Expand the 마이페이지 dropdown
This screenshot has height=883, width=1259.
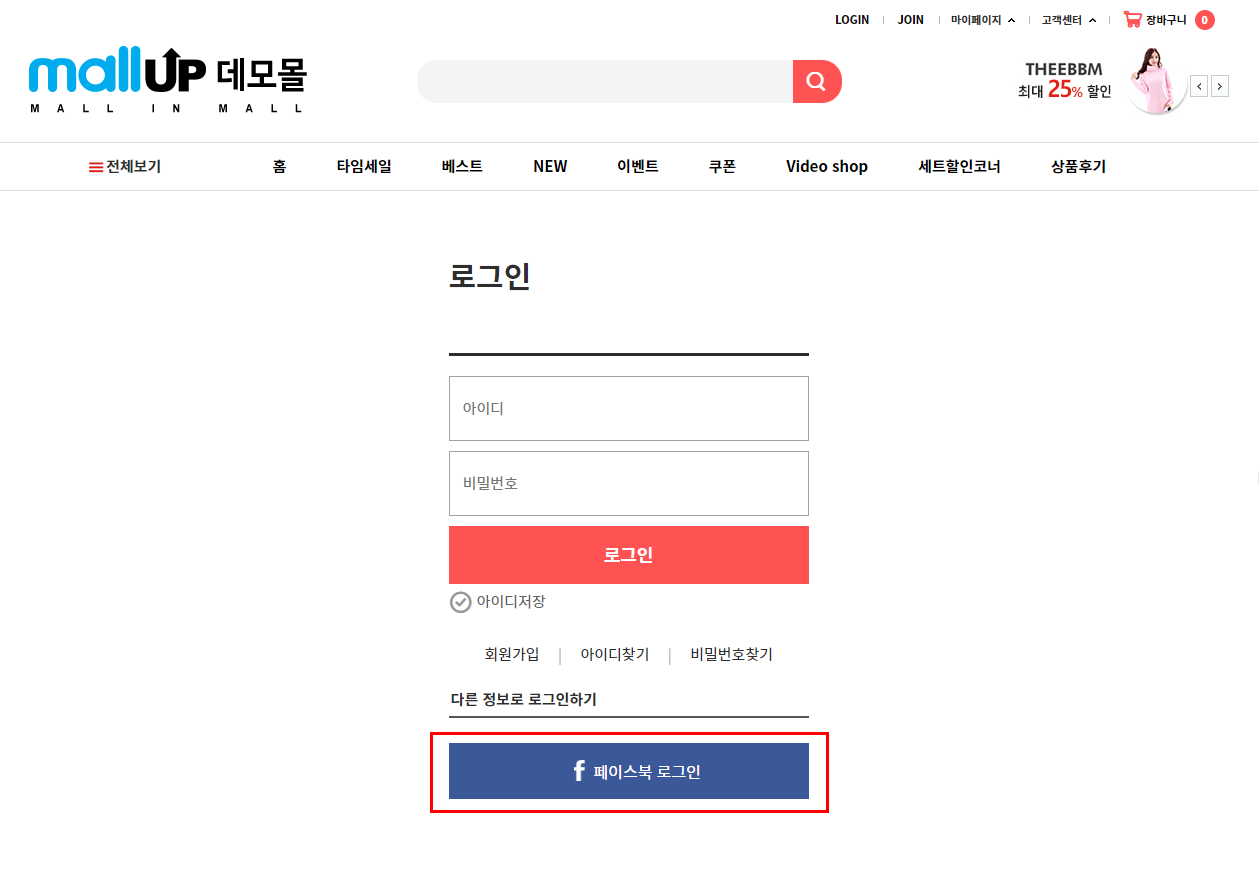983,20
